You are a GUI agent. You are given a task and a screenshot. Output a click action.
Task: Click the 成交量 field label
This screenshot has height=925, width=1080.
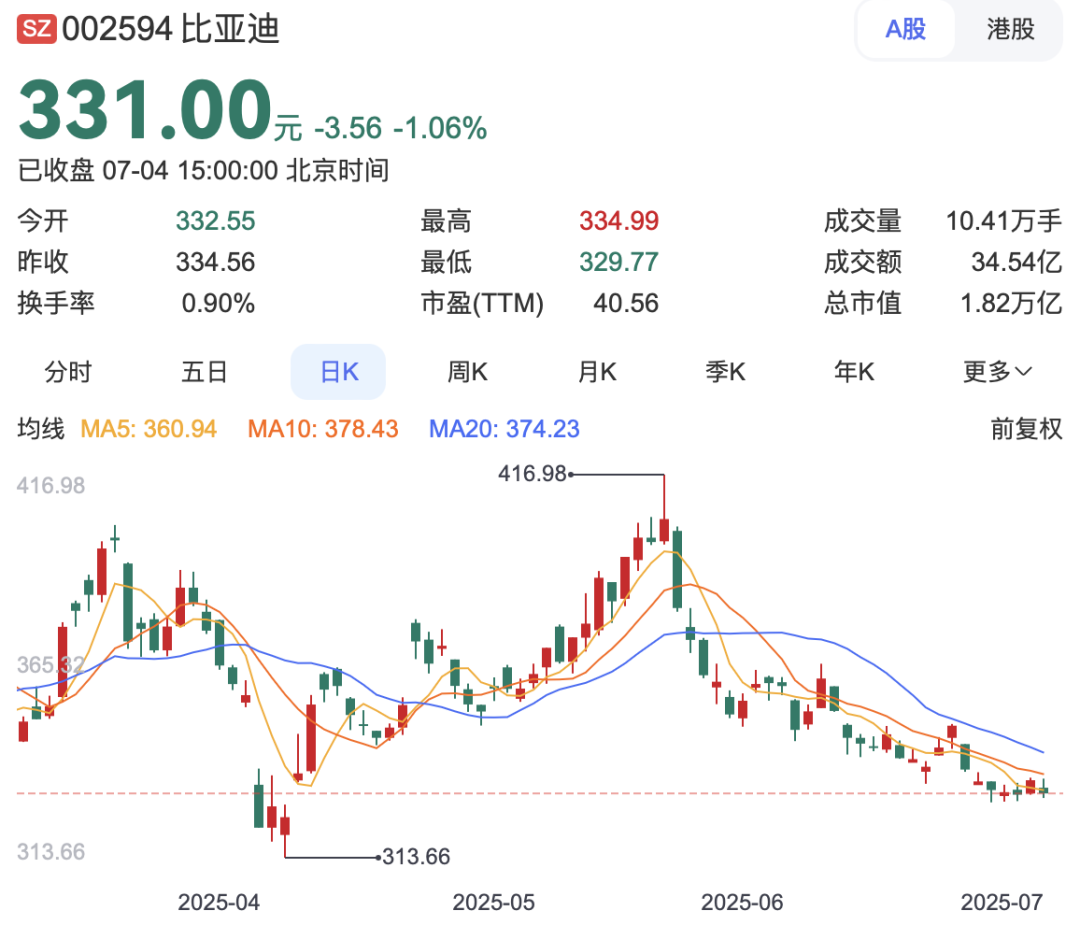863,221
